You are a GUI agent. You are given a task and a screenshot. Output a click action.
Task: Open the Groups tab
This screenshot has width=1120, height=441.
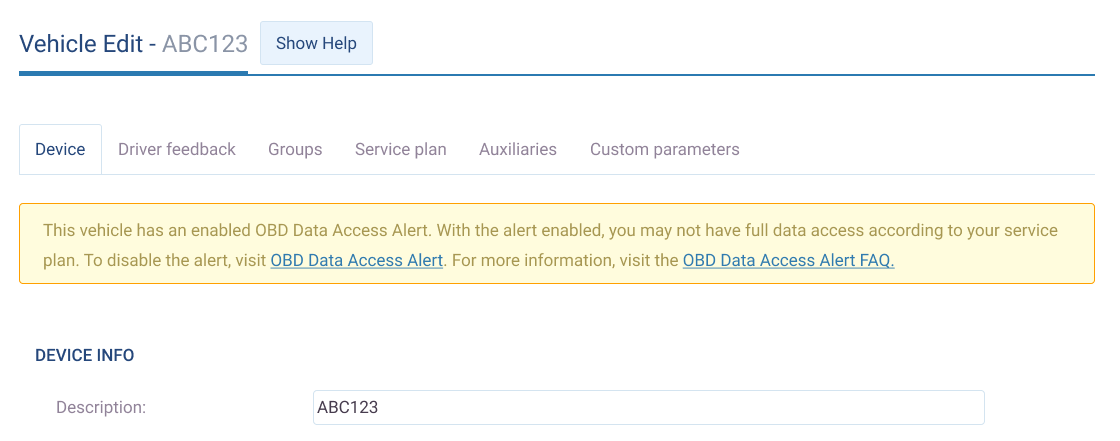pyautogui.click(x=295, y=149)
